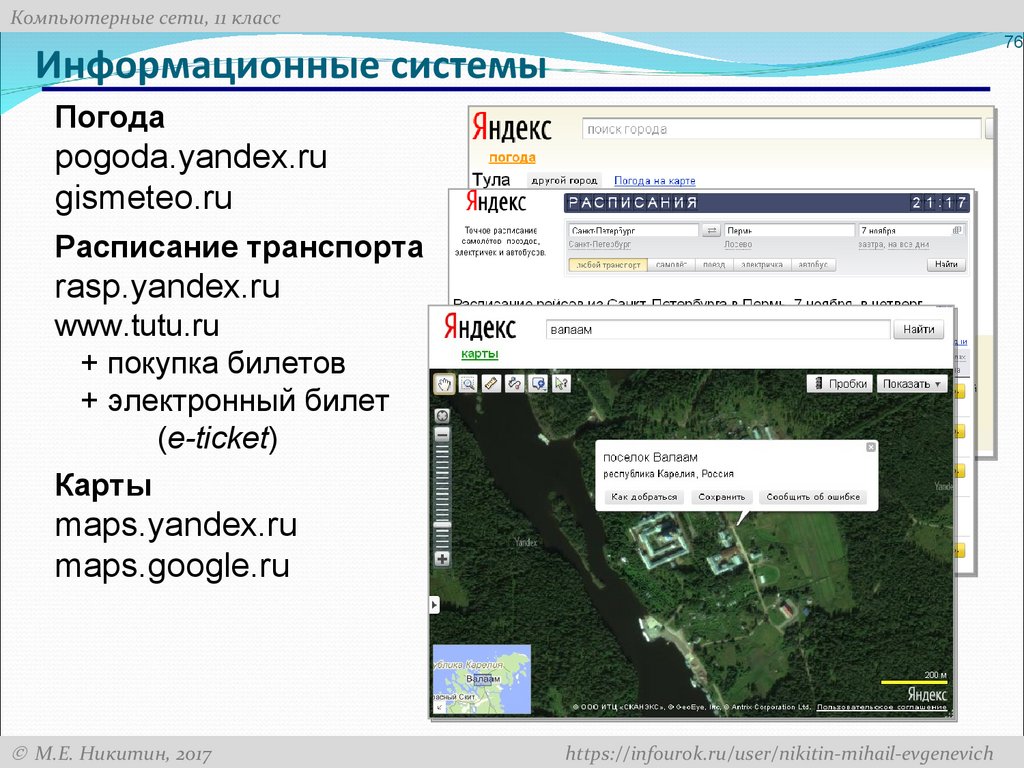Select the поезд transport tab
This screenshot has width=1024, height=768.
point(714,265)
